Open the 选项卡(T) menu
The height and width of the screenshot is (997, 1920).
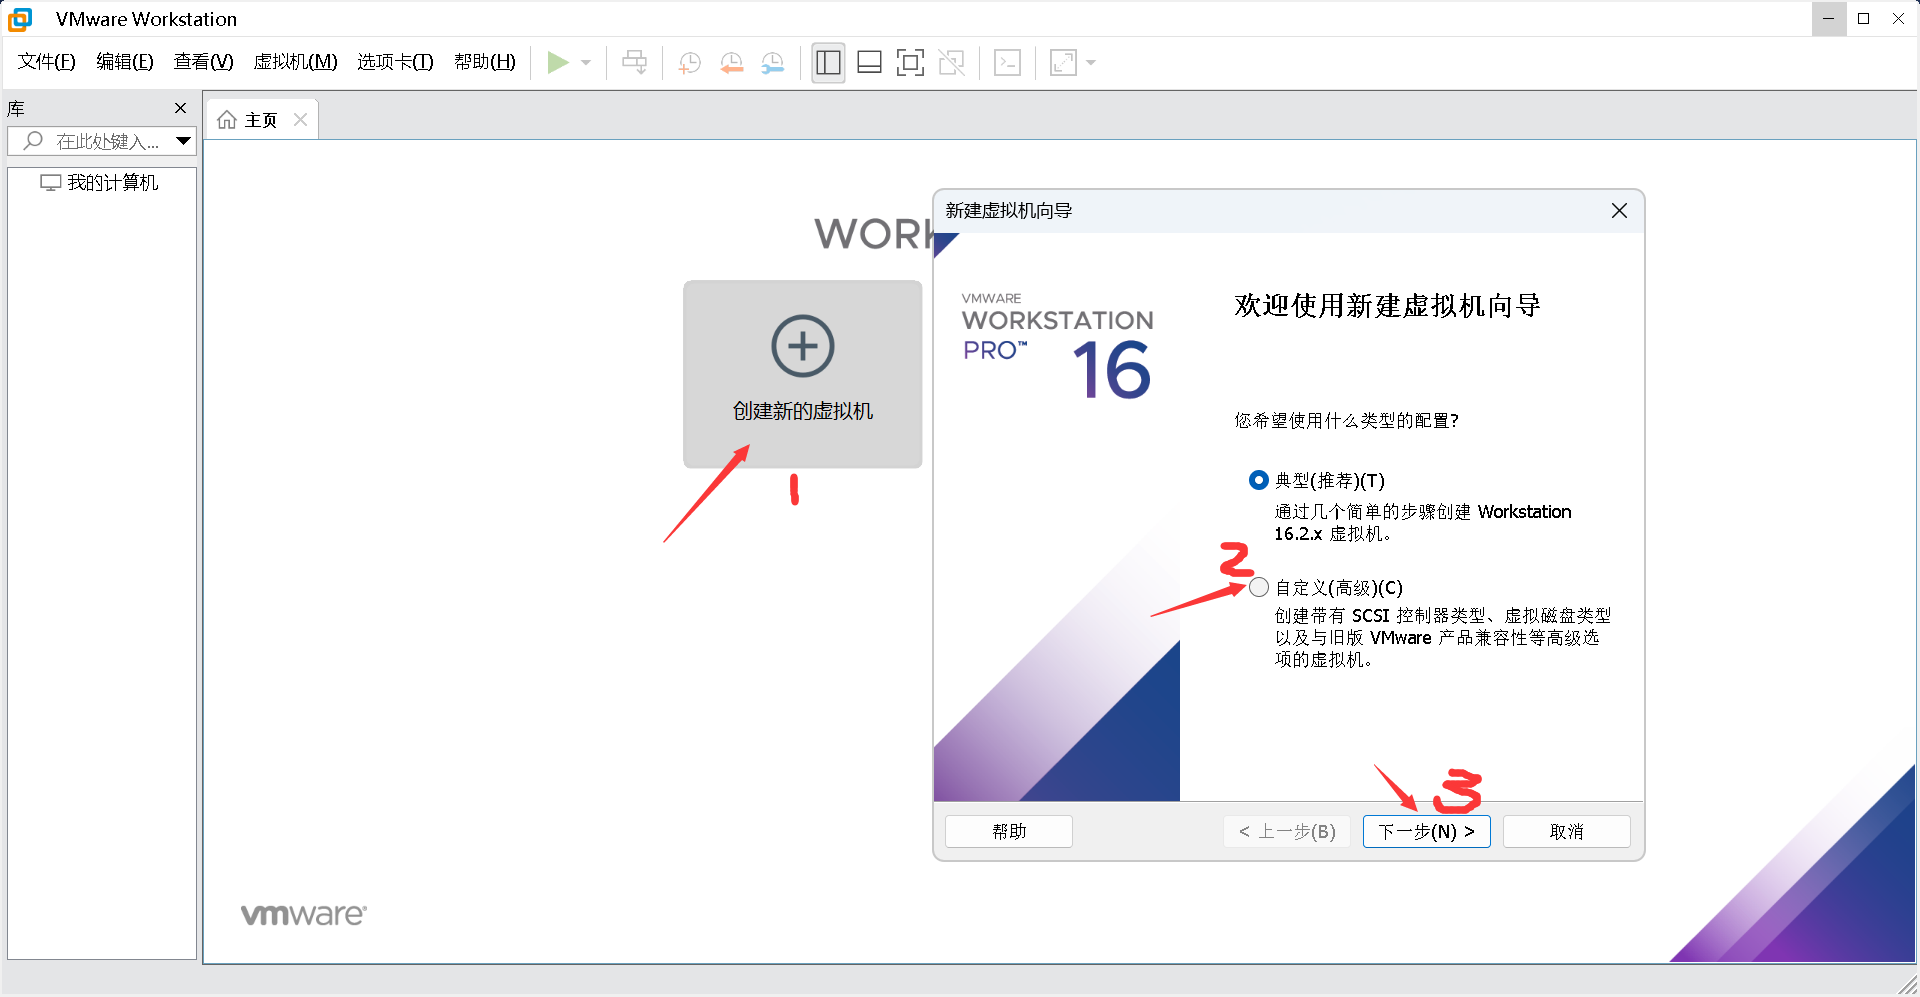click(395, 62)
